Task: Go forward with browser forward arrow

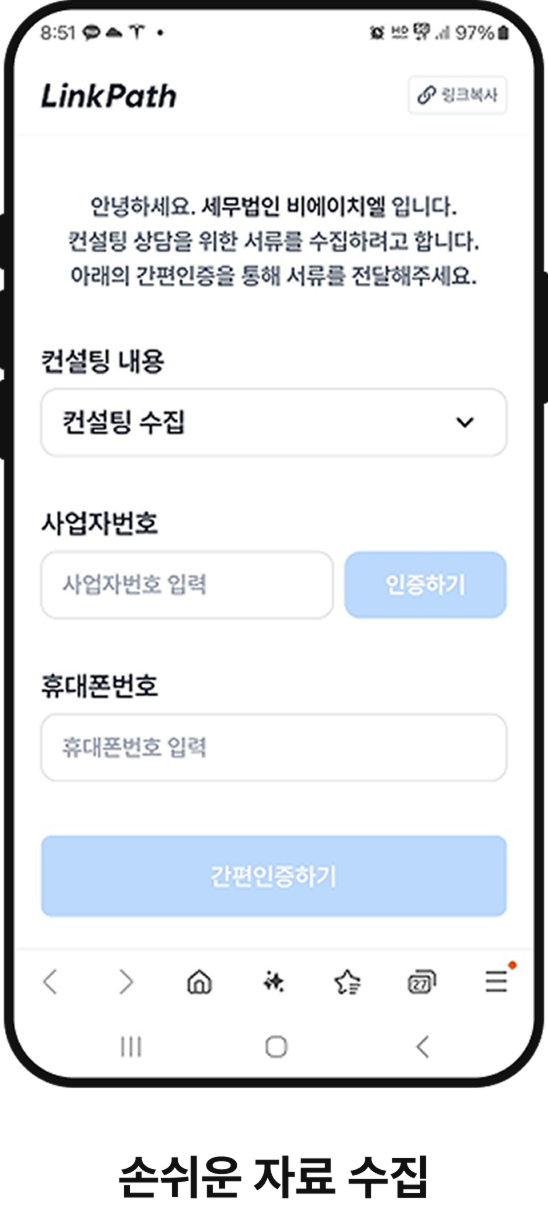Action: pos(125,983)
